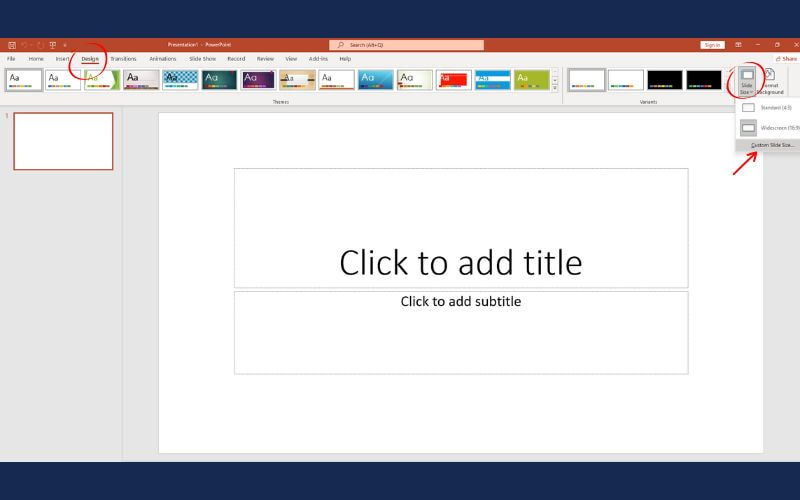Select the solid black variant swatch
This screenshot has width=800, height=500.
tap(664, 80)
